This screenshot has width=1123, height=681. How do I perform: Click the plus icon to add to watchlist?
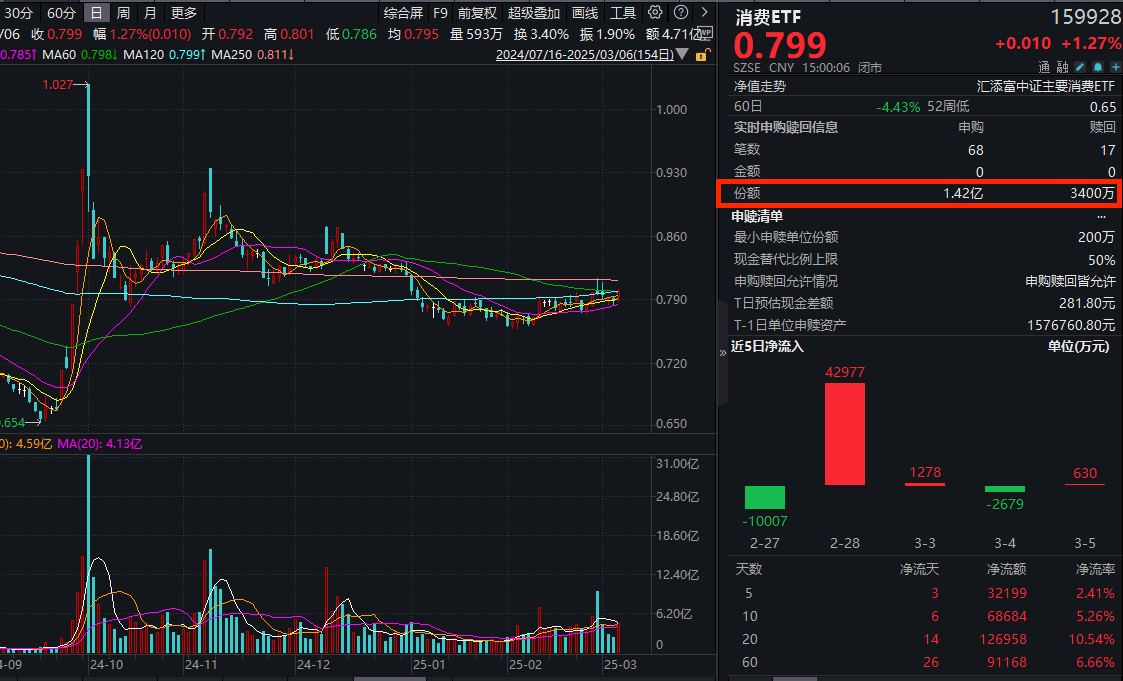tap(1115, 67)
